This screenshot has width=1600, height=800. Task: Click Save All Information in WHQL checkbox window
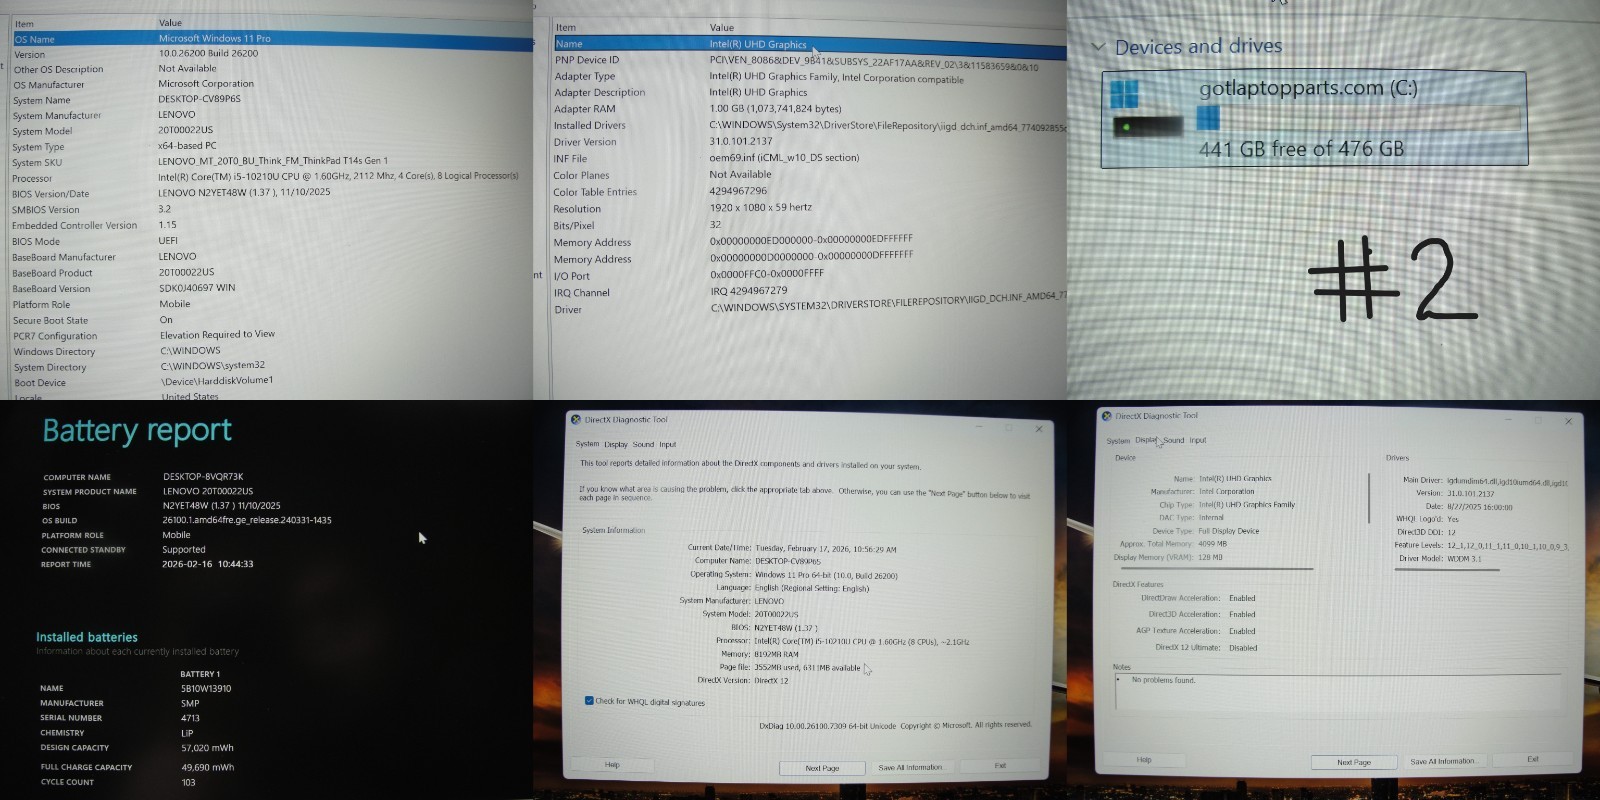910,767
